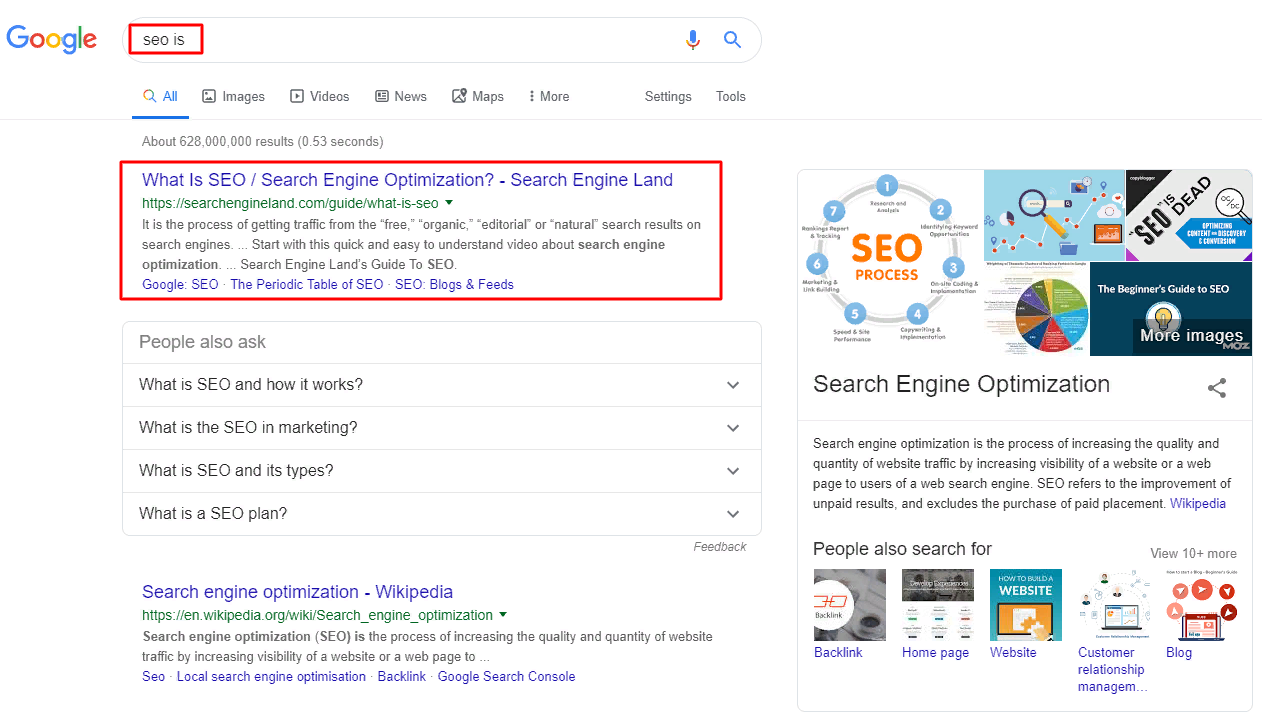Click the Tools button
The image size is (1262, 714).
[730, 97]
